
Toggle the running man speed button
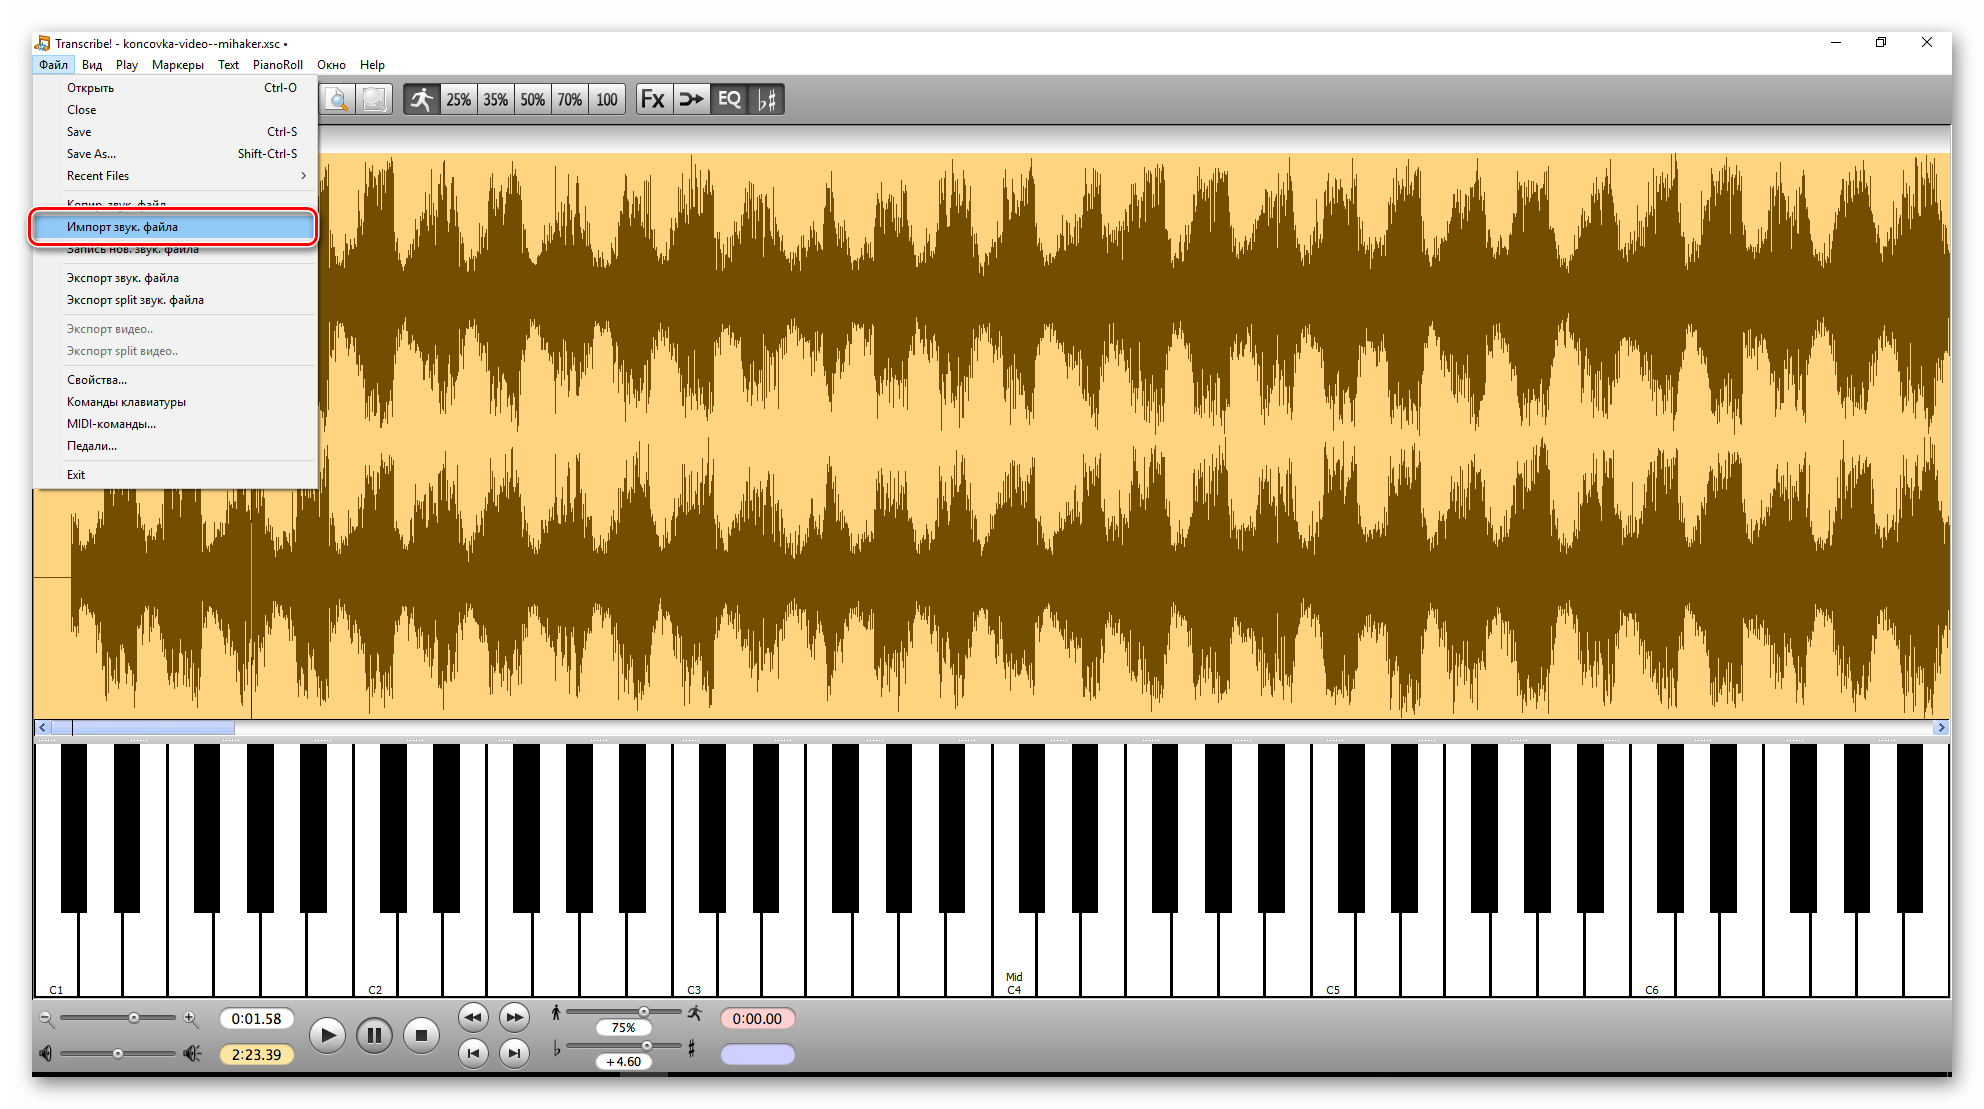point(422,99)
